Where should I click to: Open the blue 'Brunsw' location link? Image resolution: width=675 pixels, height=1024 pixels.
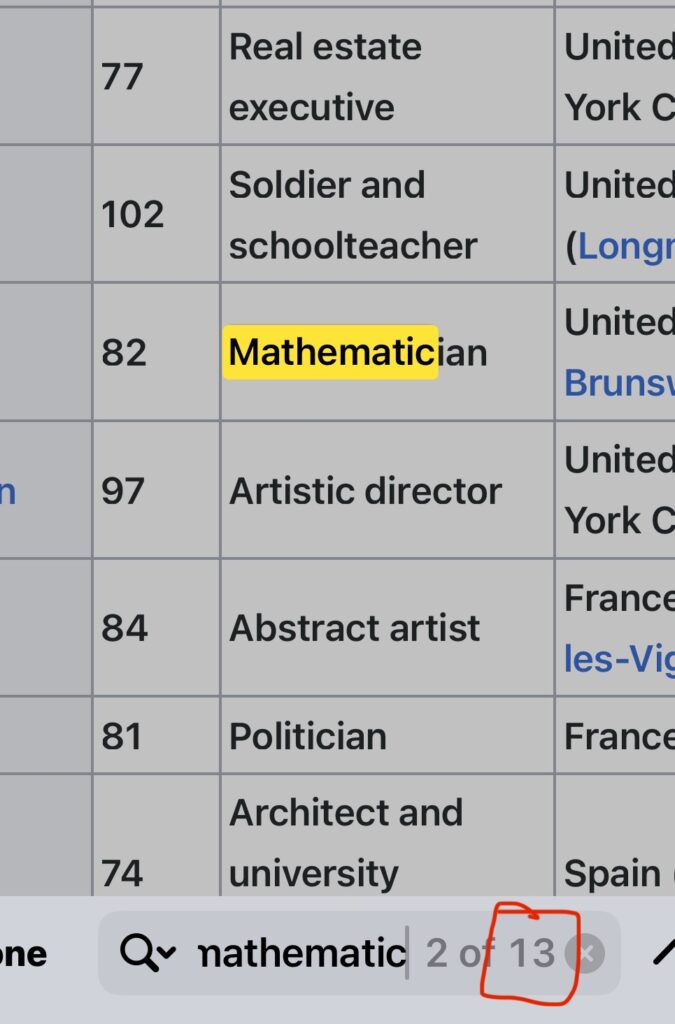(x=620, y=383)
